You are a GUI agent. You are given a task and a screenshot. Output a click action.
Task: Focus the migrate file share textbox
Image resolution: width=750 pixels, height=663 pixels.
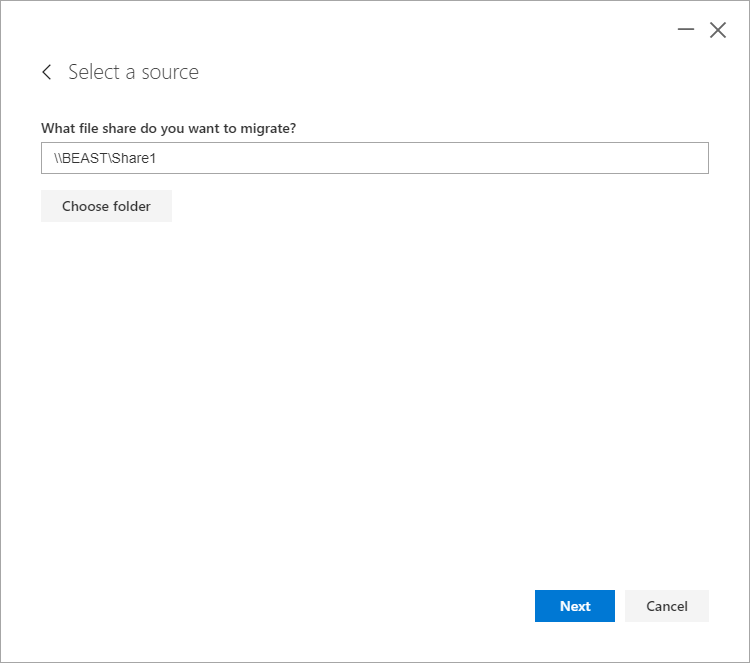click(x=375, y=158)
